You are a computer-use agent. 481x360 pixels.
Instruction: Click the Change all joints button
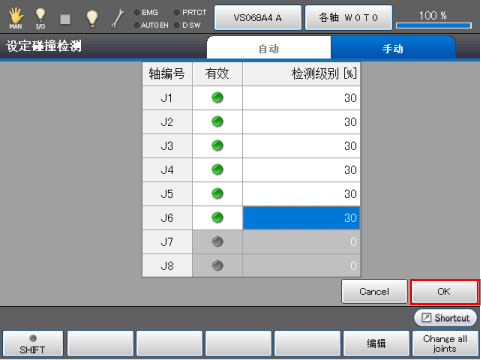click(445, 344)
